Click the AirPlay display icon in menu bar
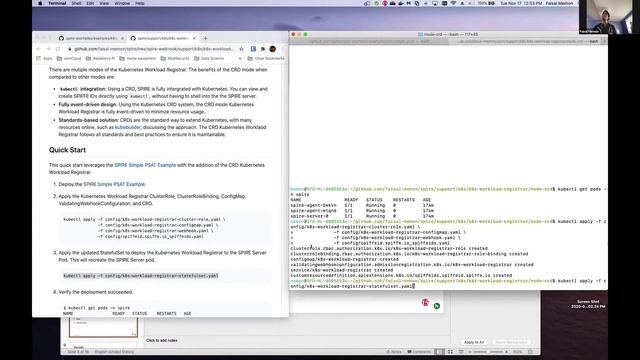This screenshot has height=360, width=640. click(x=435, y=3)
